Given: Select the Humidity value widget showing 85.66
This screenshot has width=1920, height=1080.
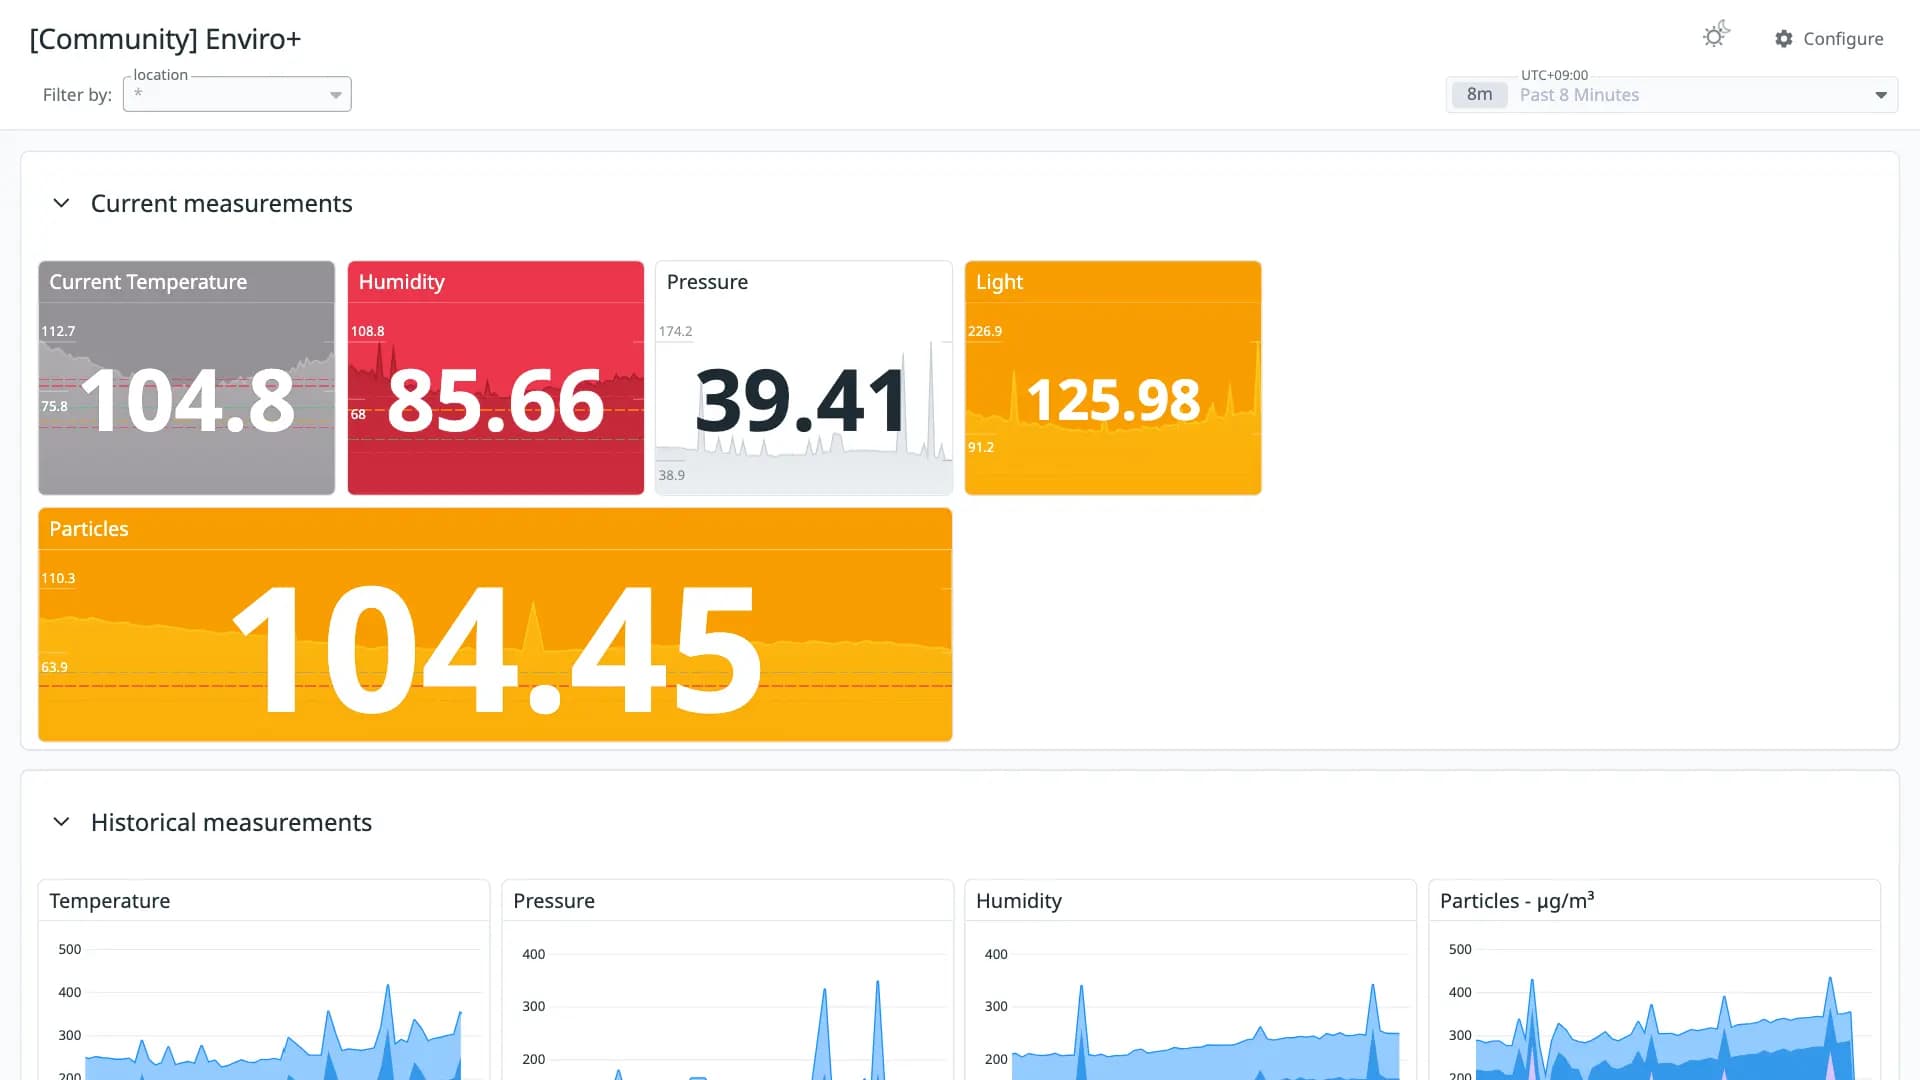Looking at the screenshot, I should pos(495,378).
